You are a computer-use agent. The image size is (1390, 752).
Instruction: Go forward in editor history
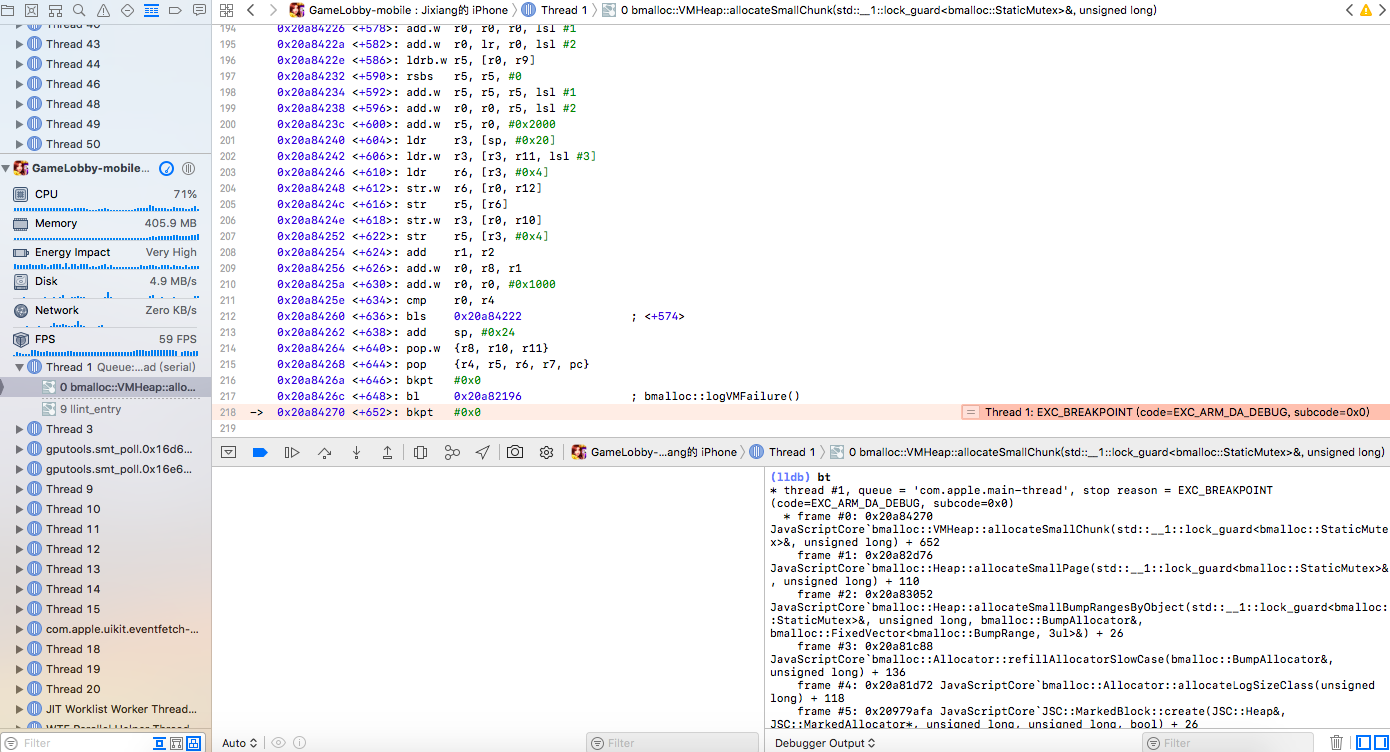coord(273,10)
